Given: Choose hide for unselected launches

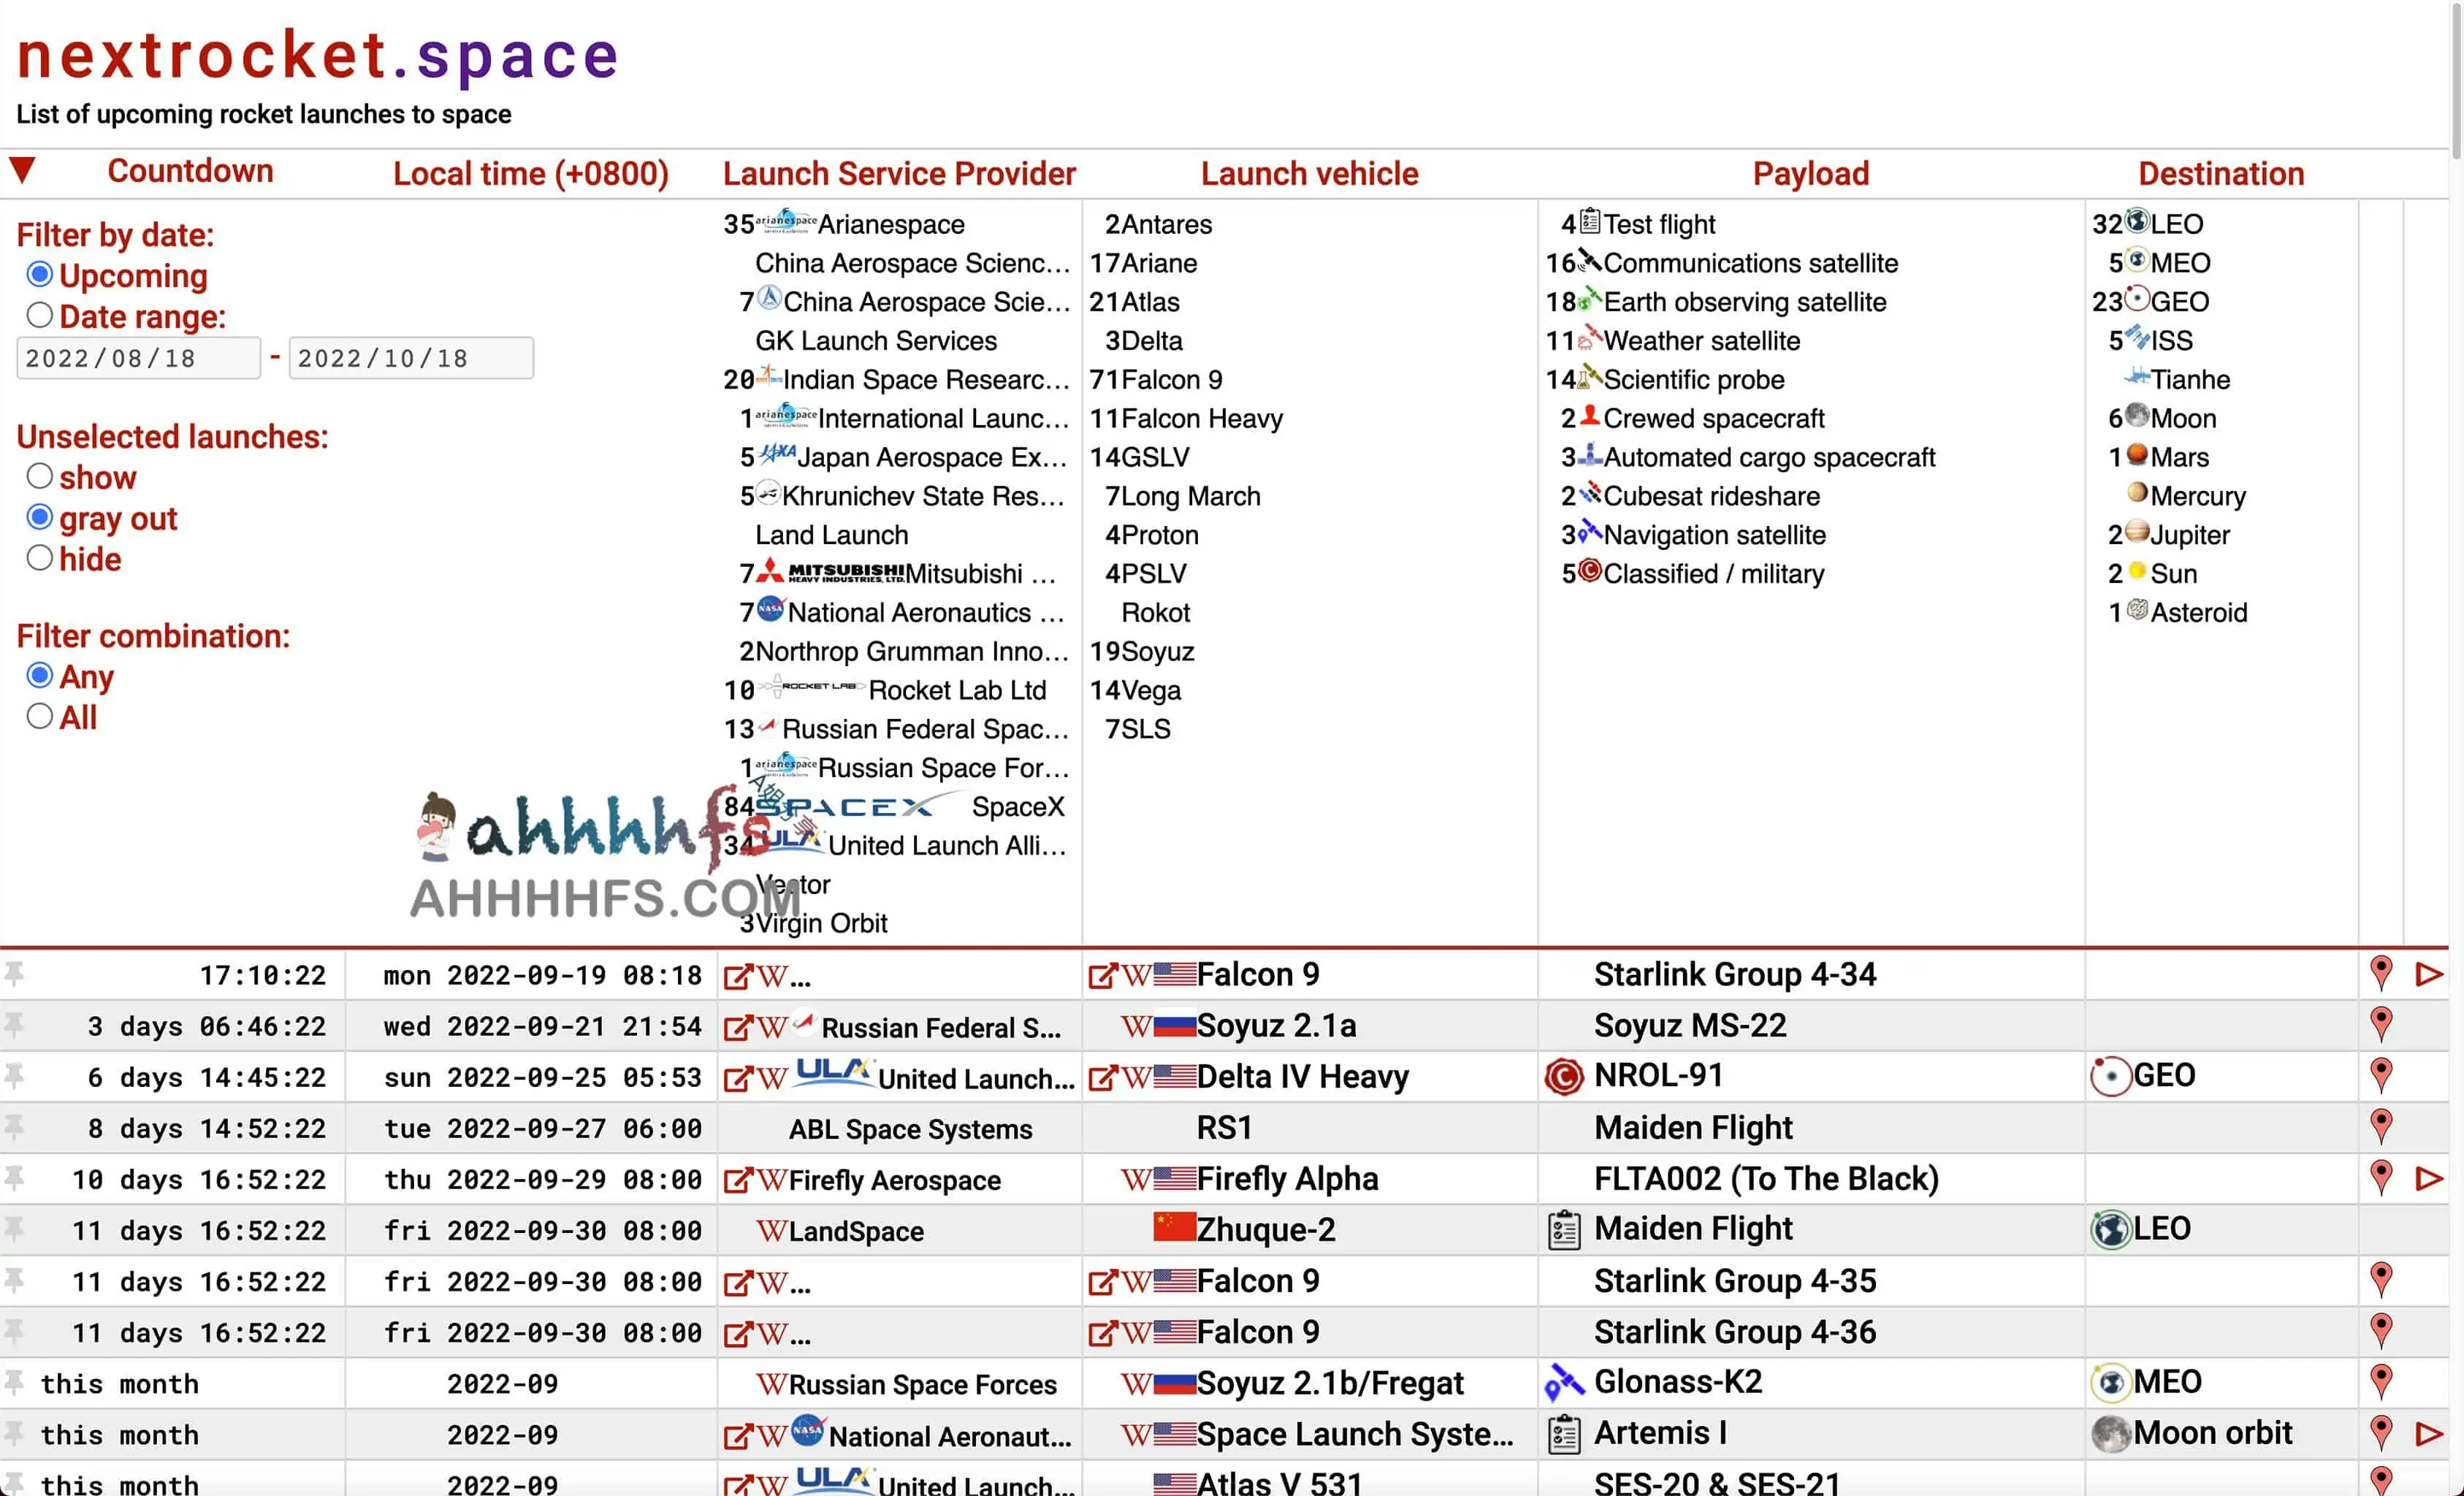Looking at the screenshot, I should pyautogui.click(x=40, y=558).
